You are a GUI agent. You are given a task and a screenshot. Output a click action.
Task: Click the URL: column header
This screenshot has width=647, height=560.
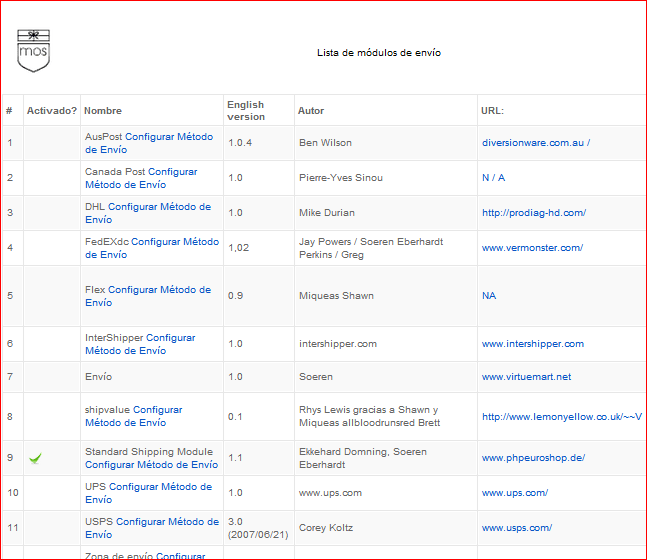(x=492, y=111)
